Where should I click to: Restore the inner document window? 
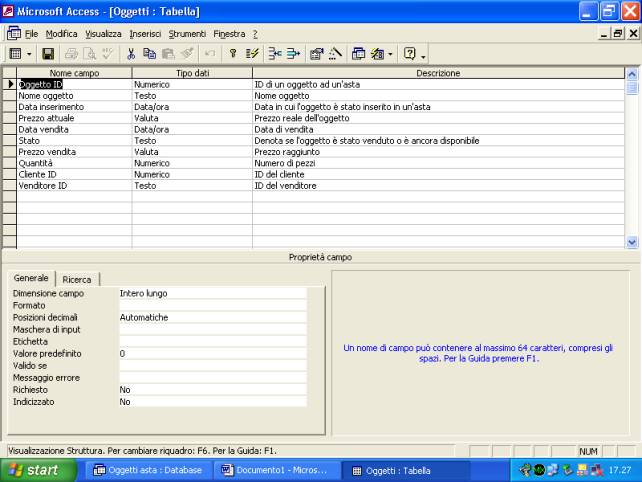tap(618, 33)
